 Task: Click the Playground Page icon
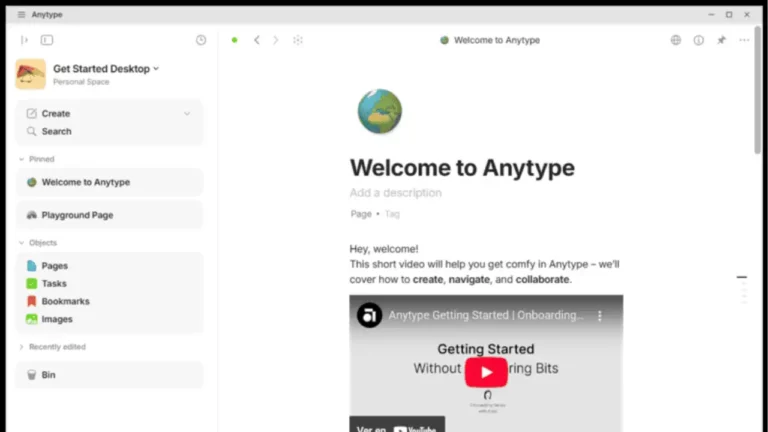(31, 215)
